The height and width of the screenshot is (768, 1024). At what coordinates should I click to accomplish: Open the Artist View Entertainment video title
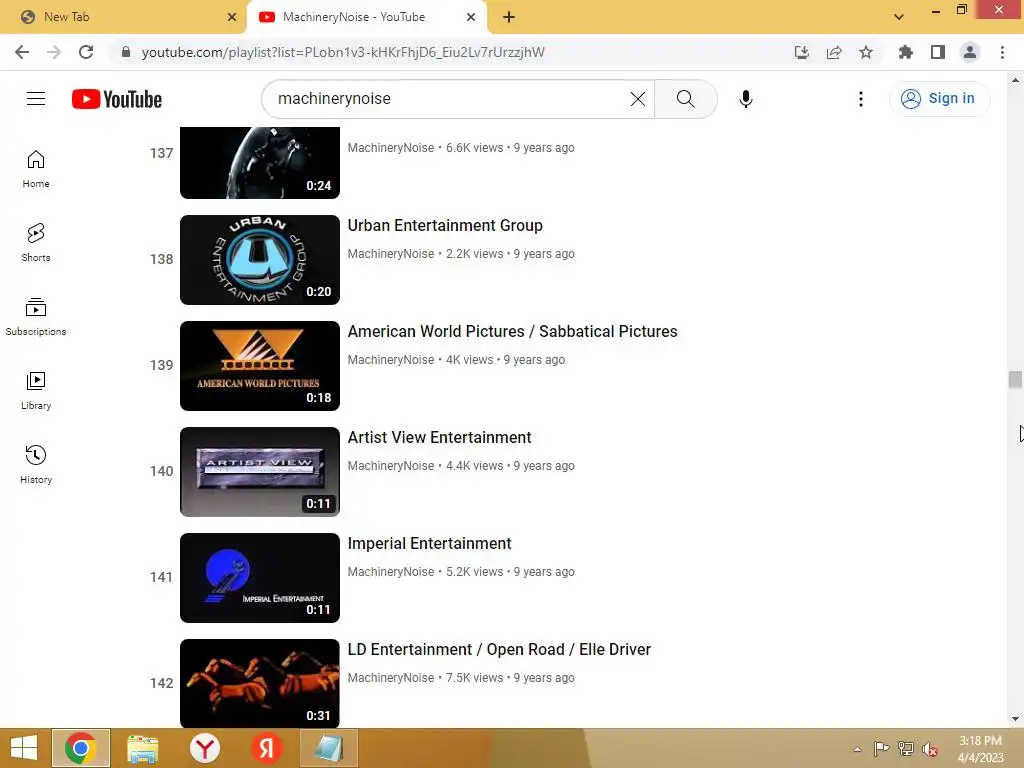click(440, 438)
